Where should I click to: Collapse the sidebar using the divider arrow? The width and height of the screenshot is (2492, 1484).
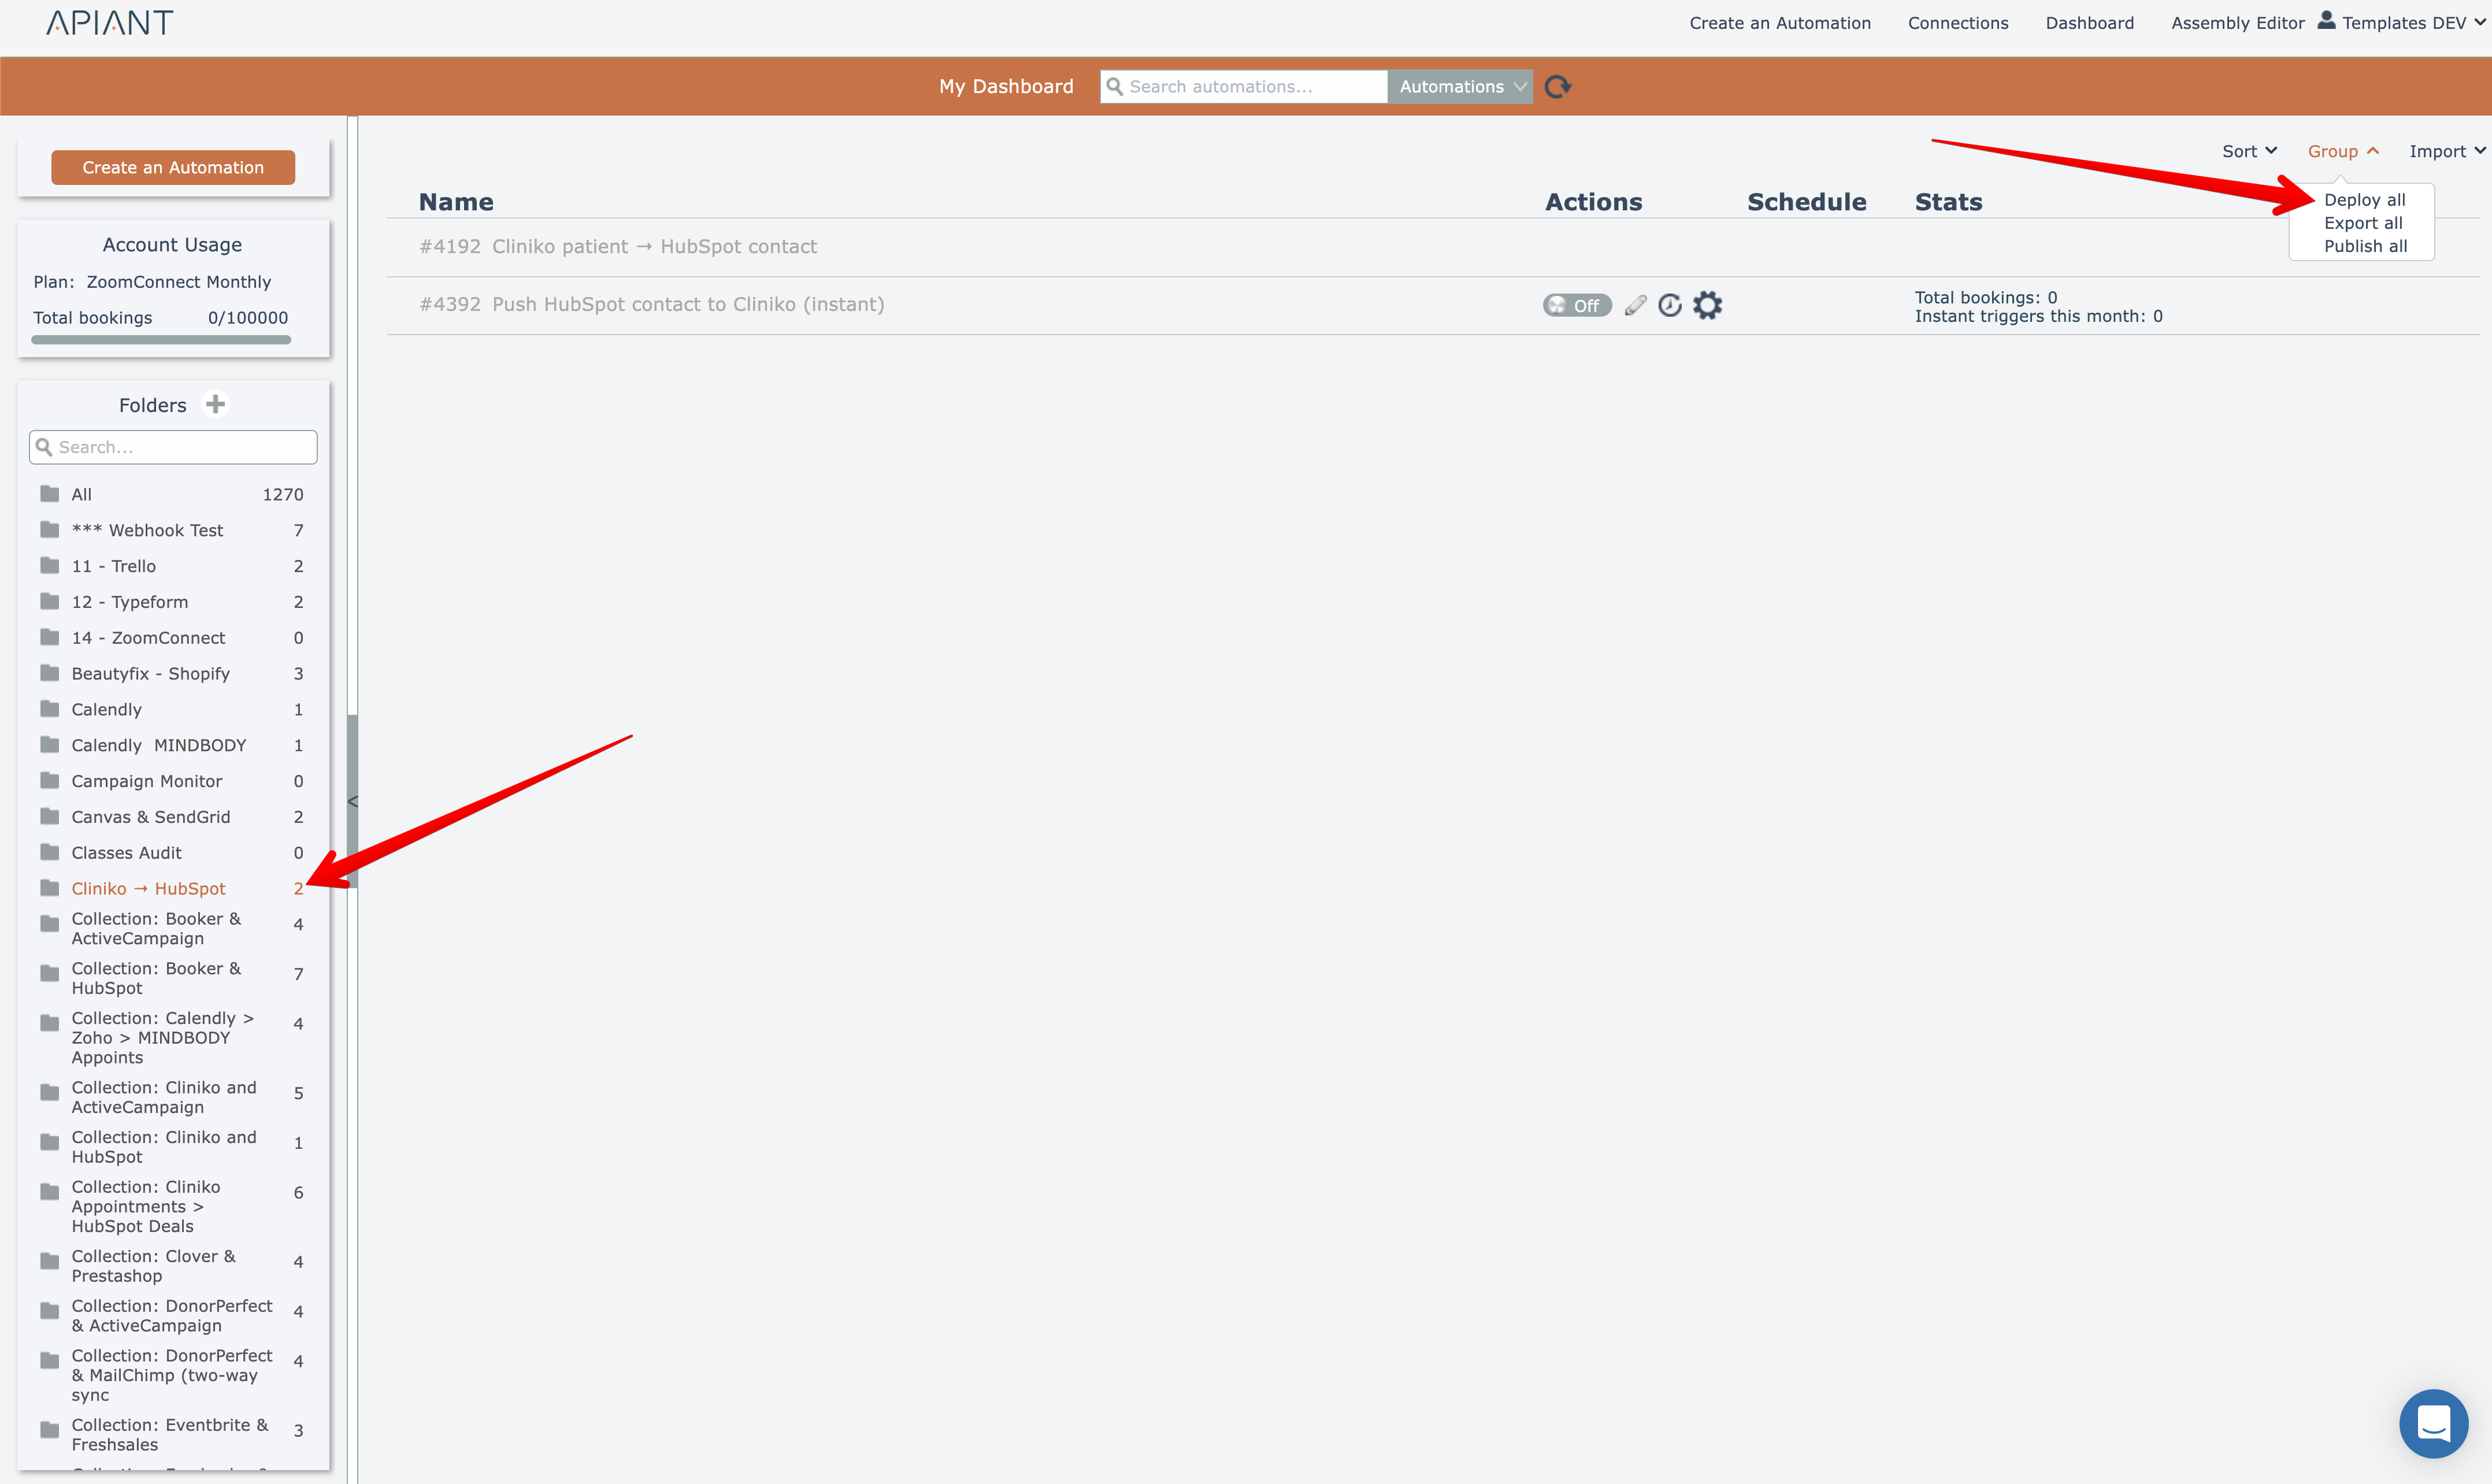[352, 801]
